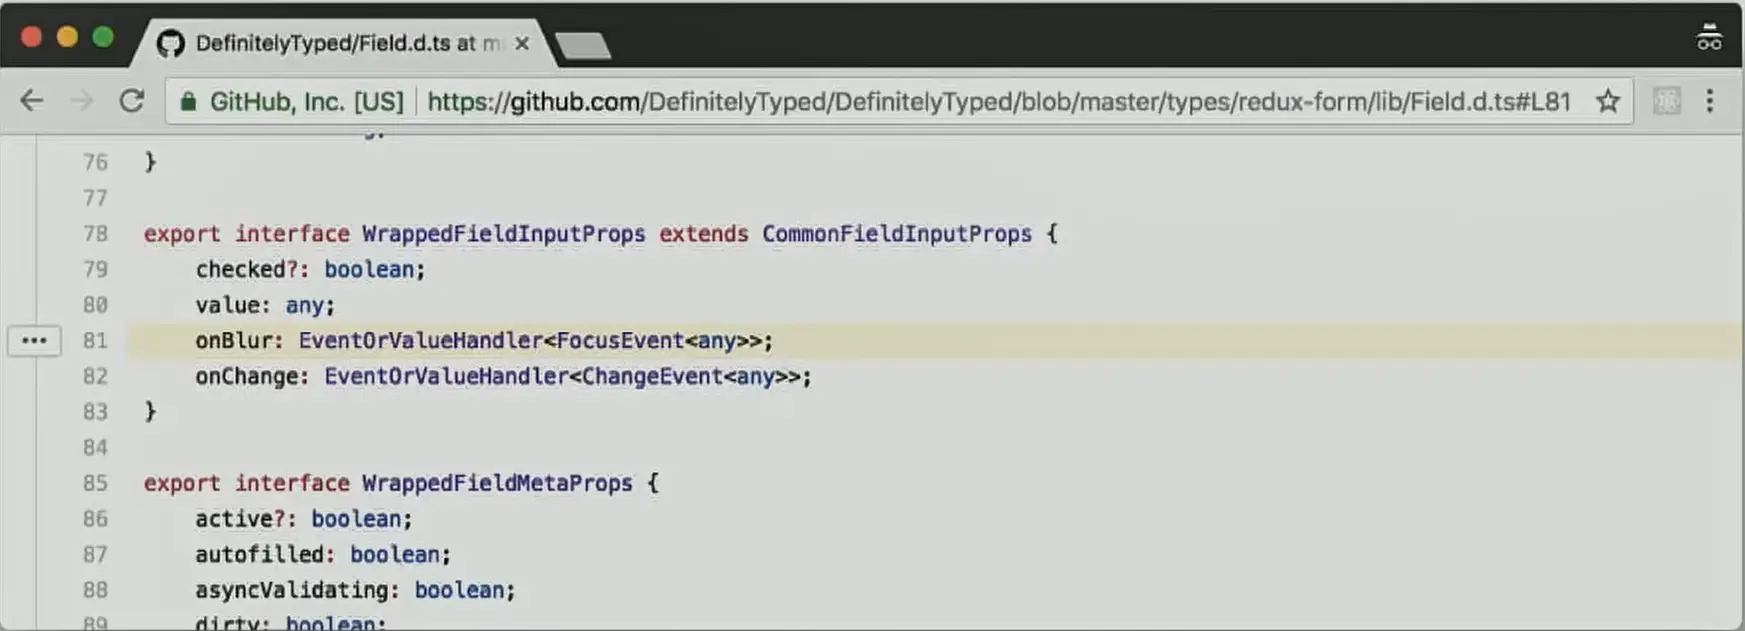Click line number 86
1745x631 pixels.
(x=95, y=519)
